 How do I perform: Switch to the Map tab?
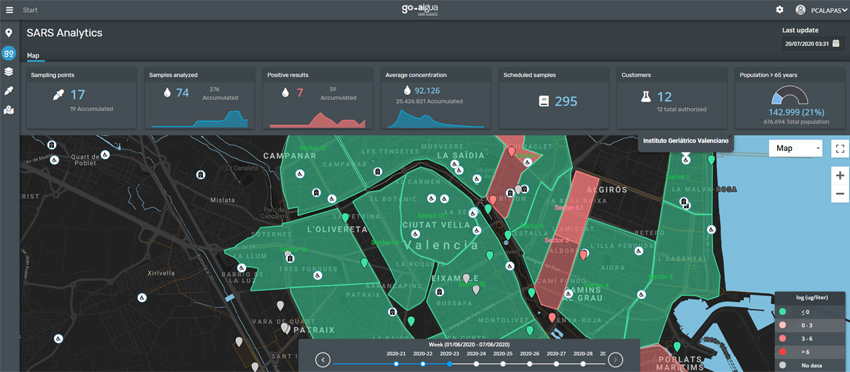33,55
